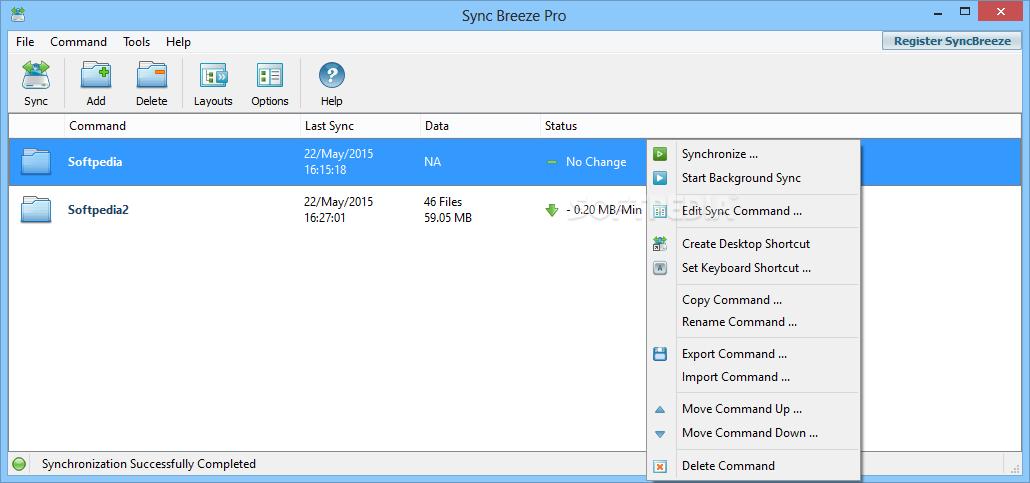
Task: Click the 59.05 MB data value
Action: (447, 218)
